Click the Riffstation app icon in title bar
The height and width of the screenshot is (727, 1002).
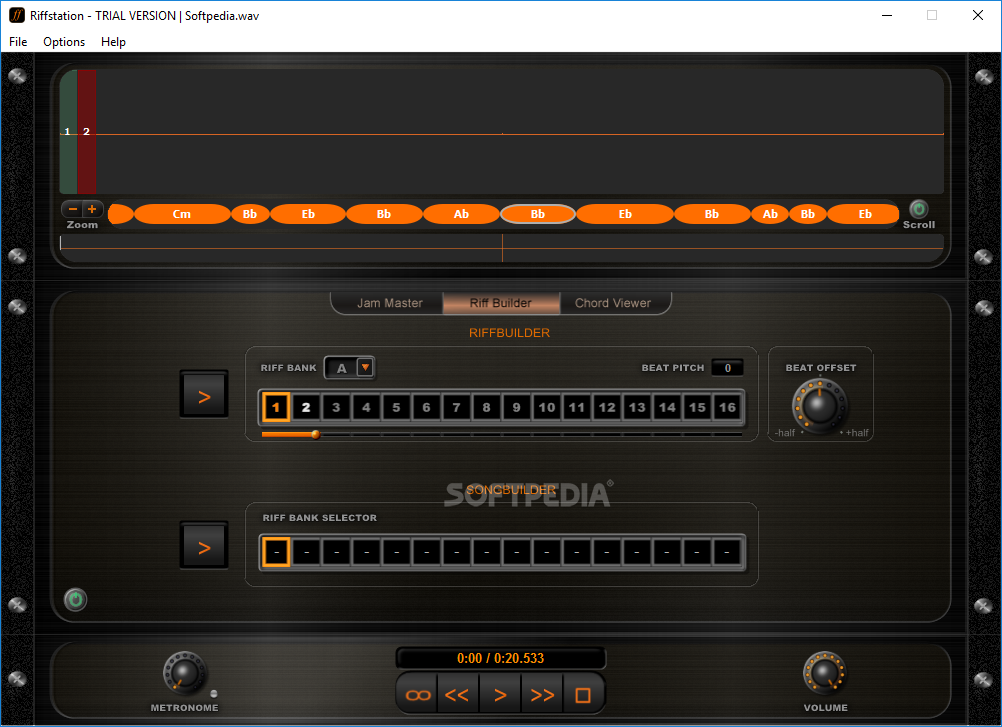17,15
